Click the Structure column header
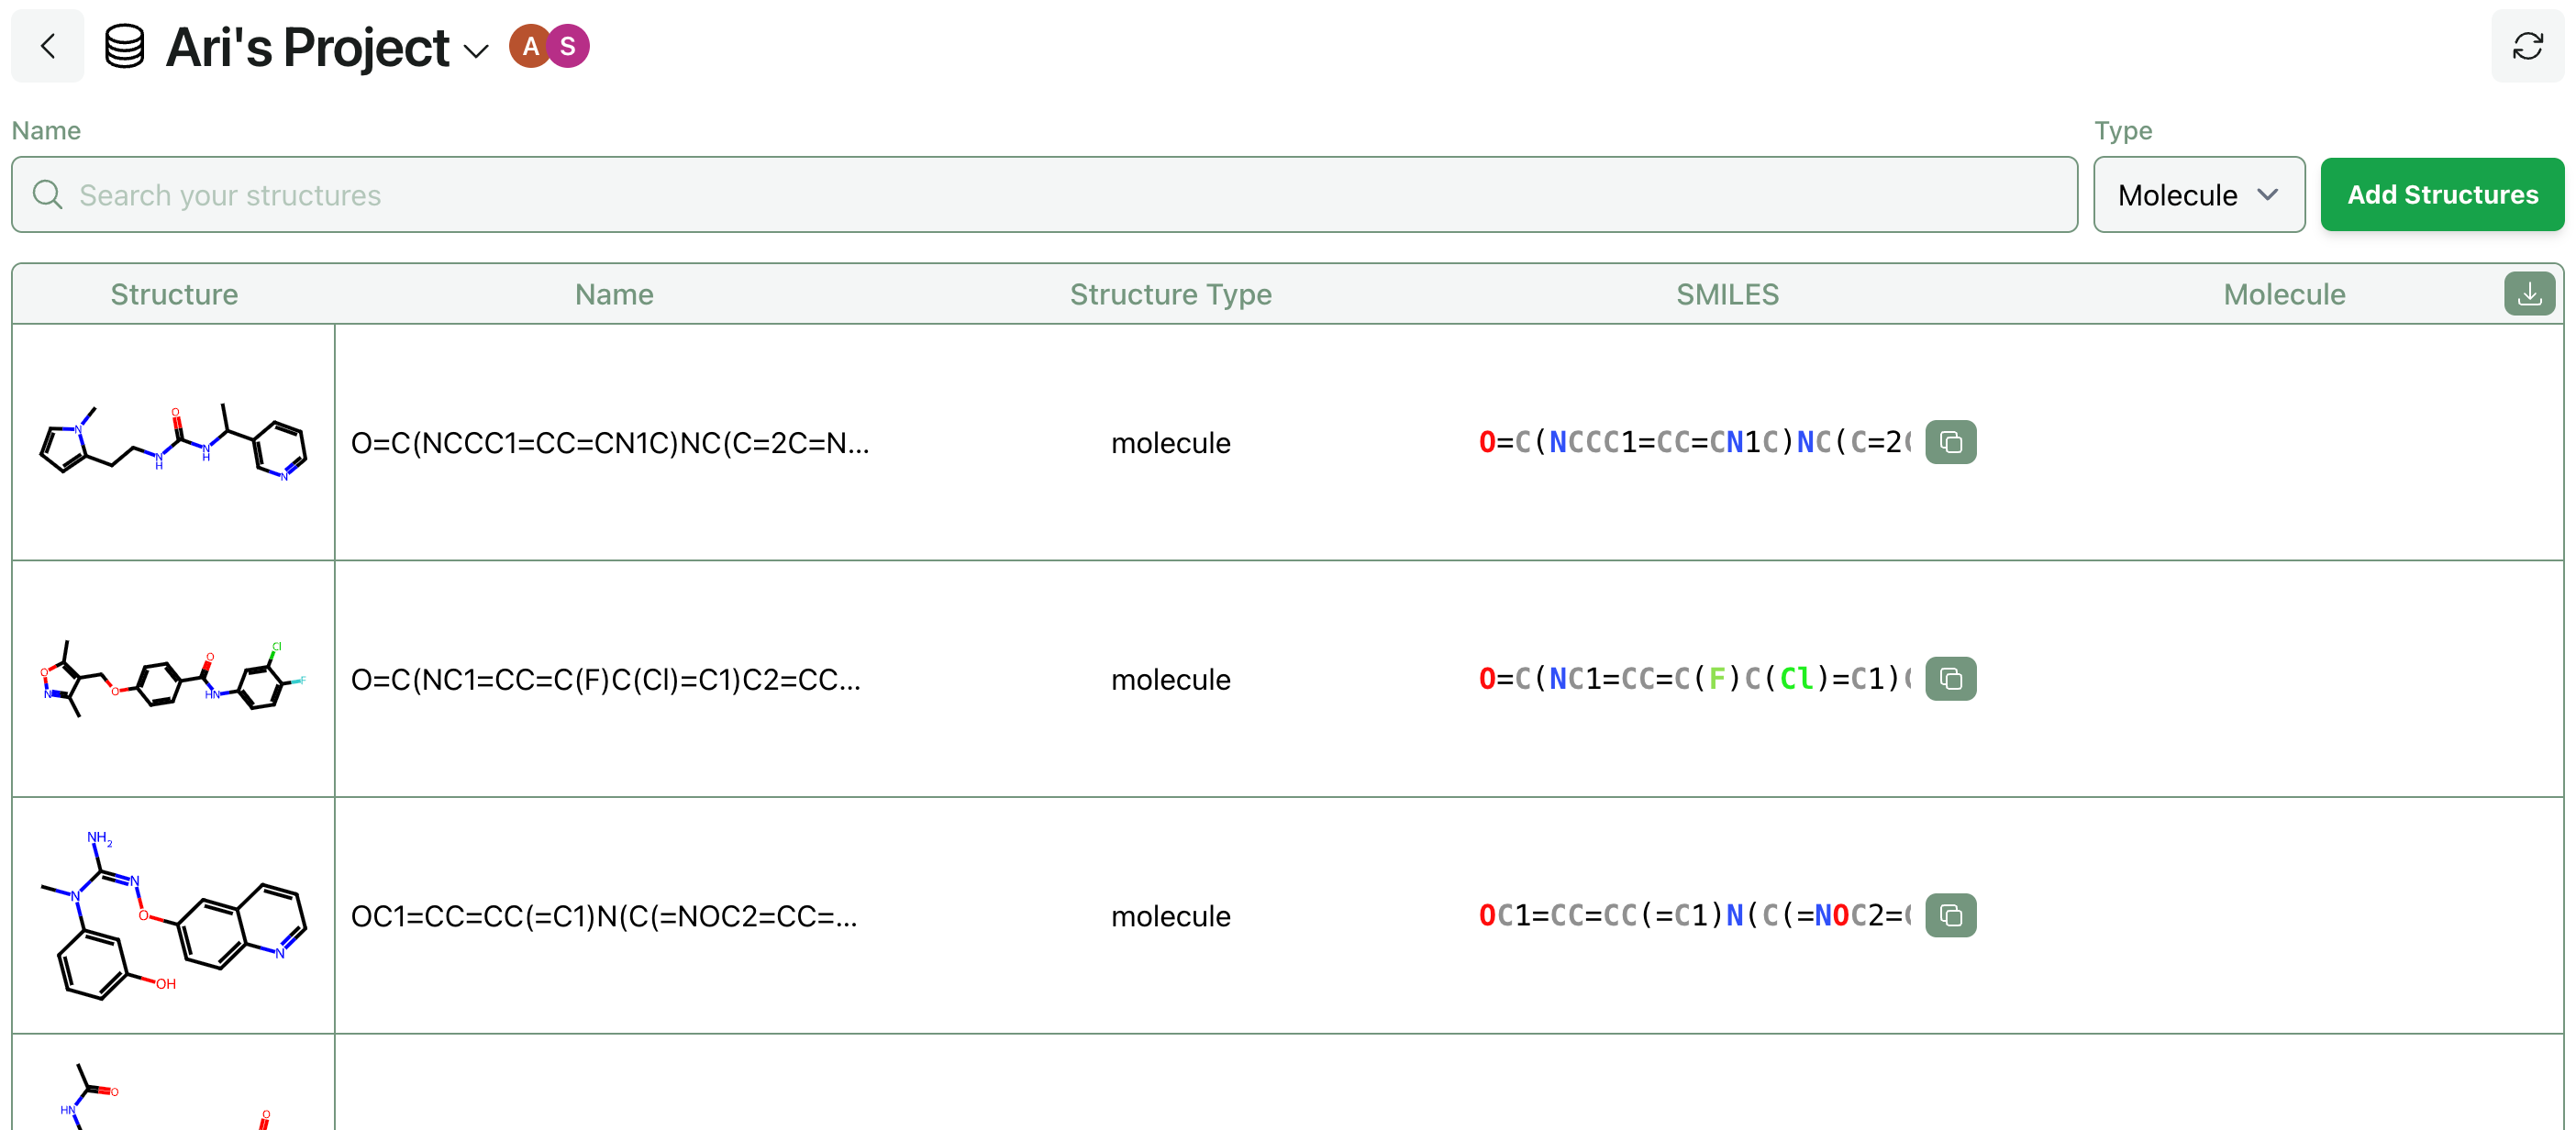2576x1130 pixels. [x=174, y=294]
